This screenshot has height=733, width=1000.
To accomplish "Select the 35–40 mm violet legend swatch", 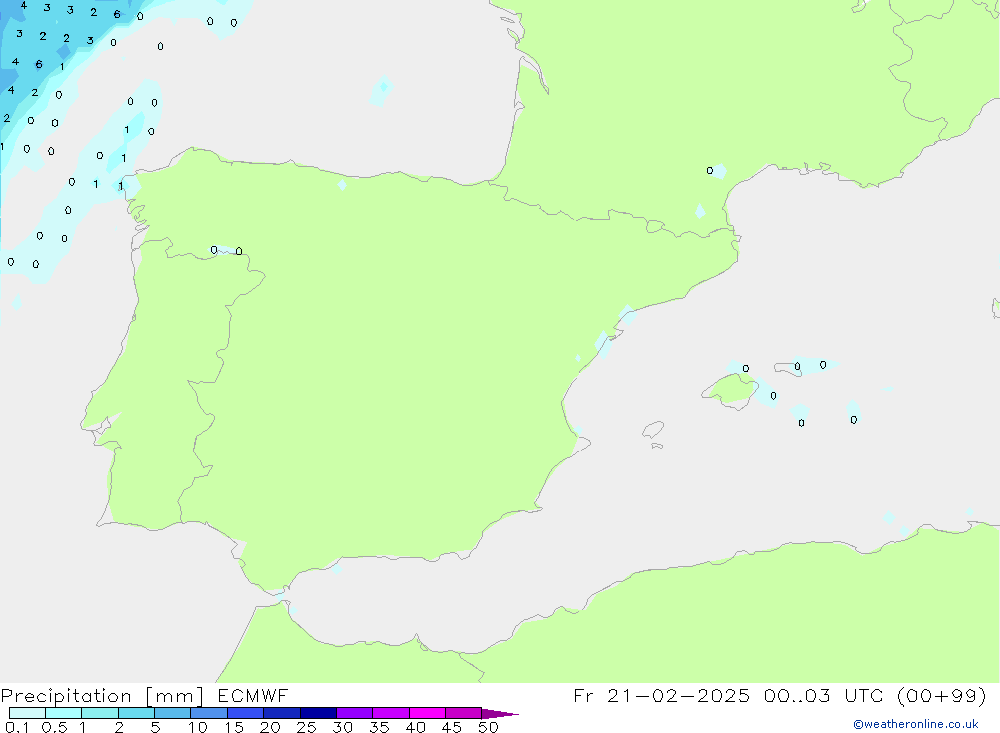I will (x=391, y=713).
